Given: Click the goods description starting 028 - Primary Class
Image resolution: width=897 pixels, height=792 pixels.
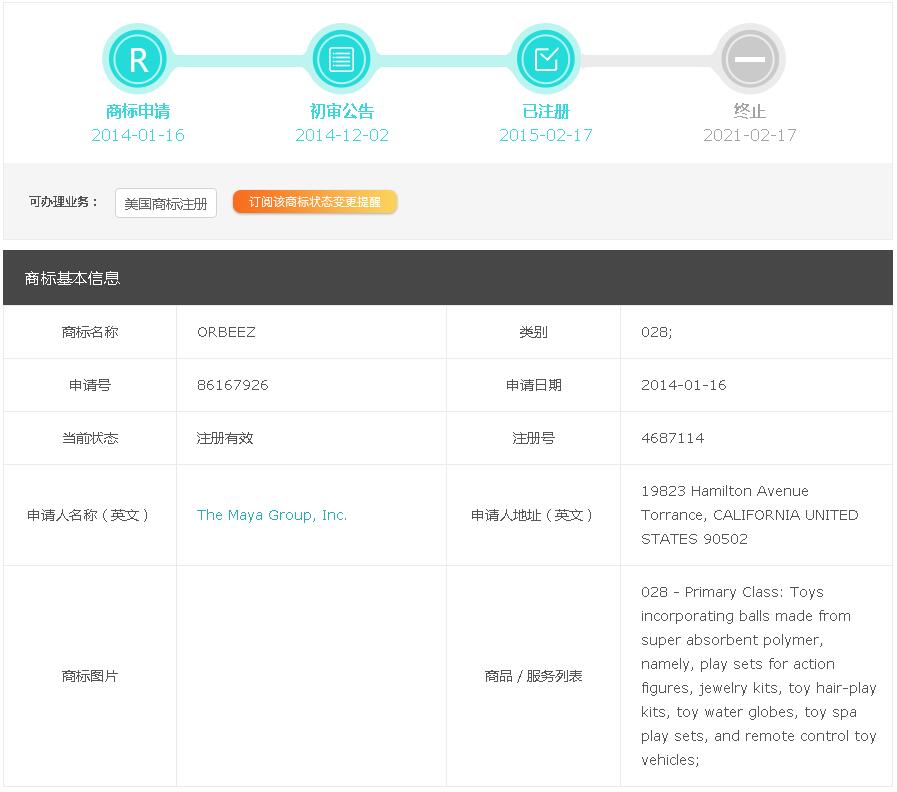Looking at the screenshot, I should point(759,676).
